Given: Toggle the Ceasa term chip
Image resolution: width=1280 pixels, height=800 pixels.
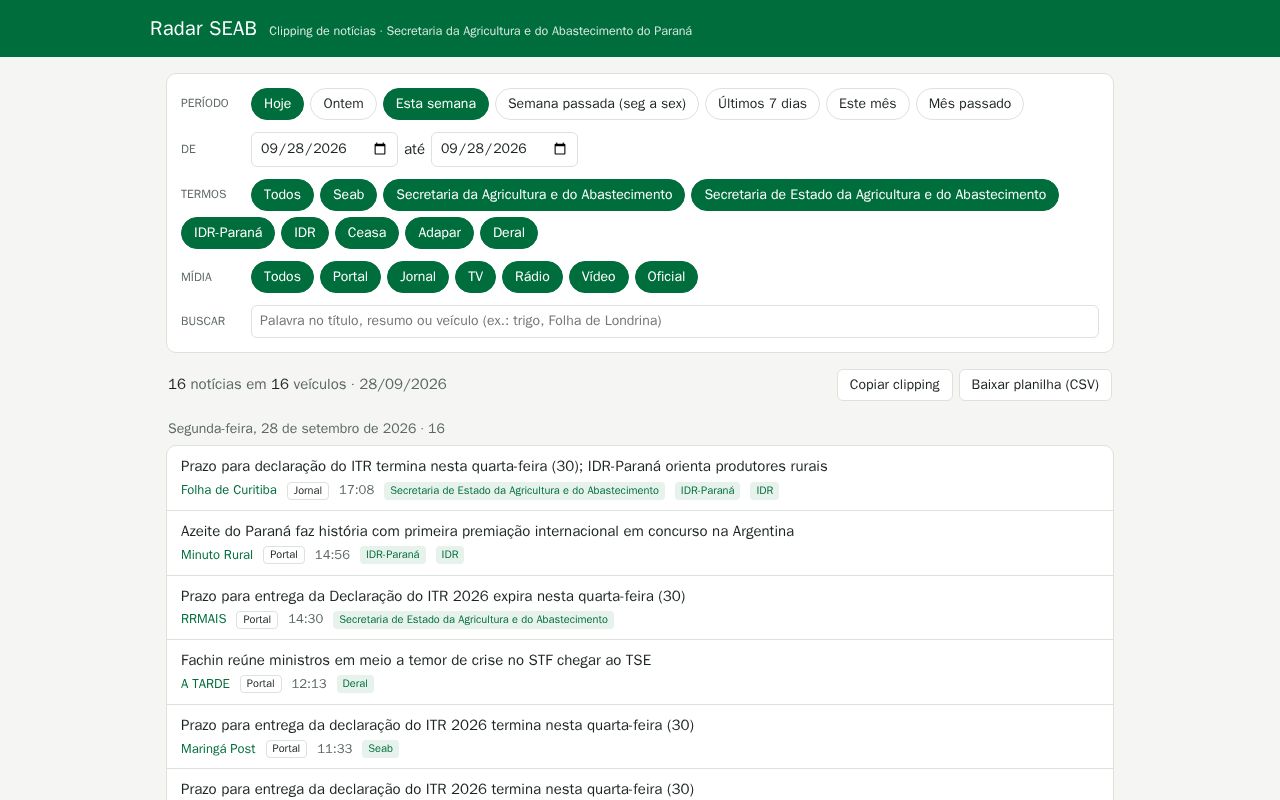Looking at the screenshot, I should [367, 233].
